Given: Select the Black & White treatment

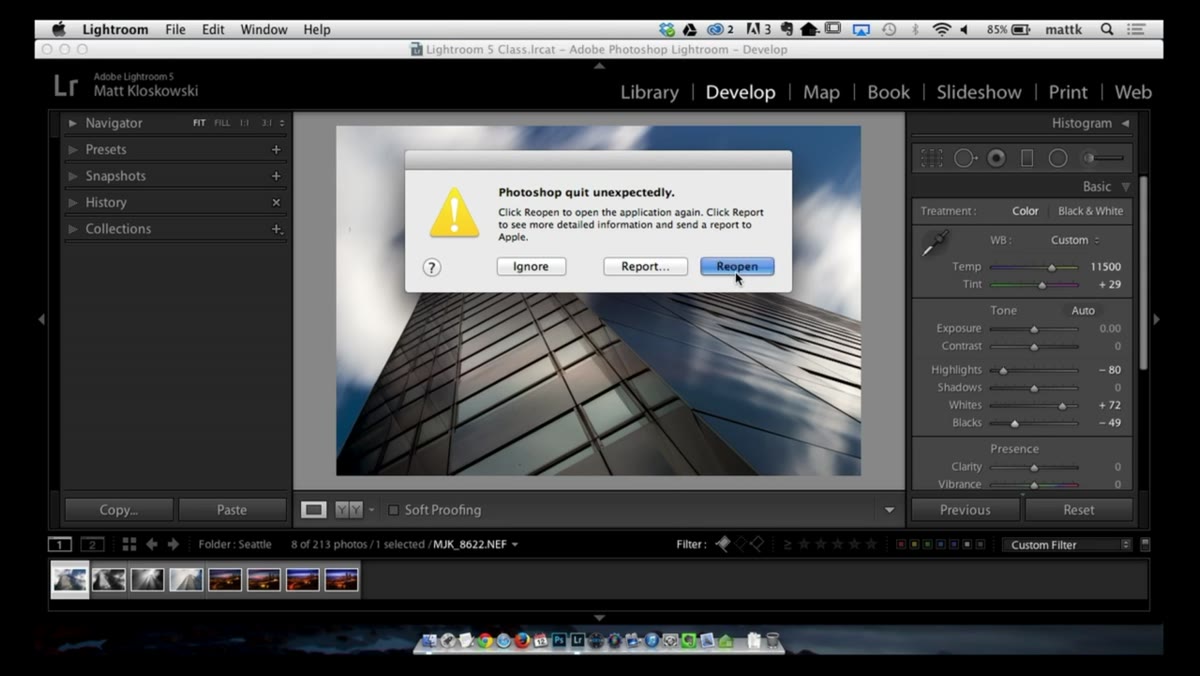Looking at the screenshot, I should pyautogui.click(x=1090, y=211).
